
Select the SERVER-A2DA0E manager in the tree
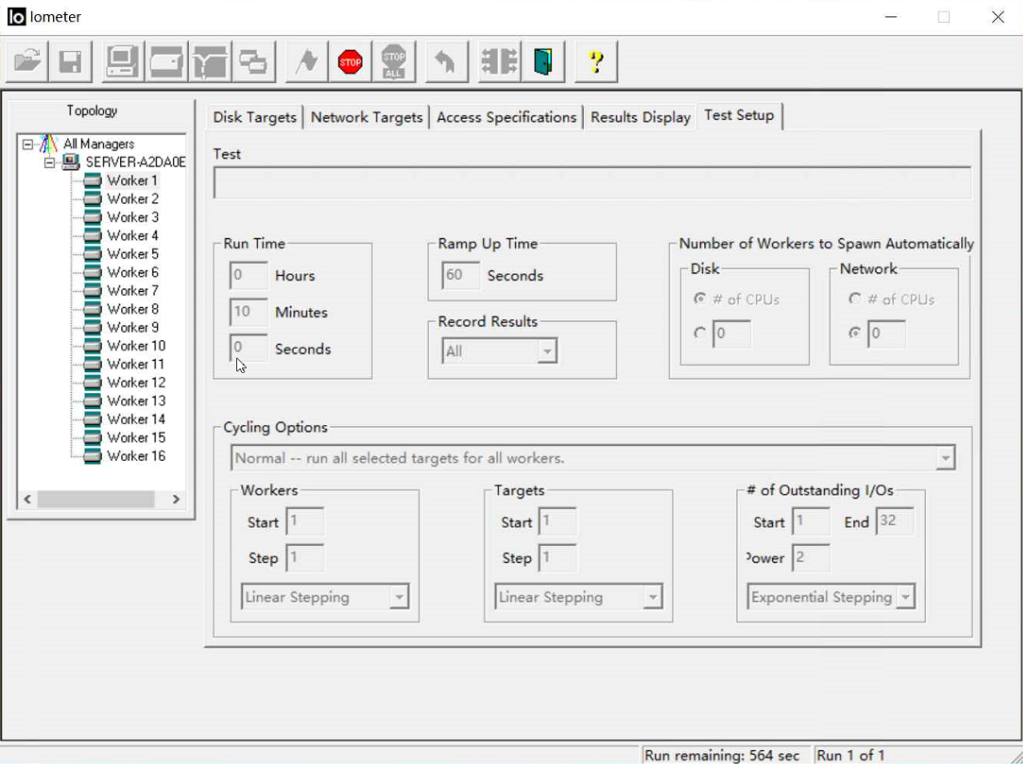click(x=135, y=162)
